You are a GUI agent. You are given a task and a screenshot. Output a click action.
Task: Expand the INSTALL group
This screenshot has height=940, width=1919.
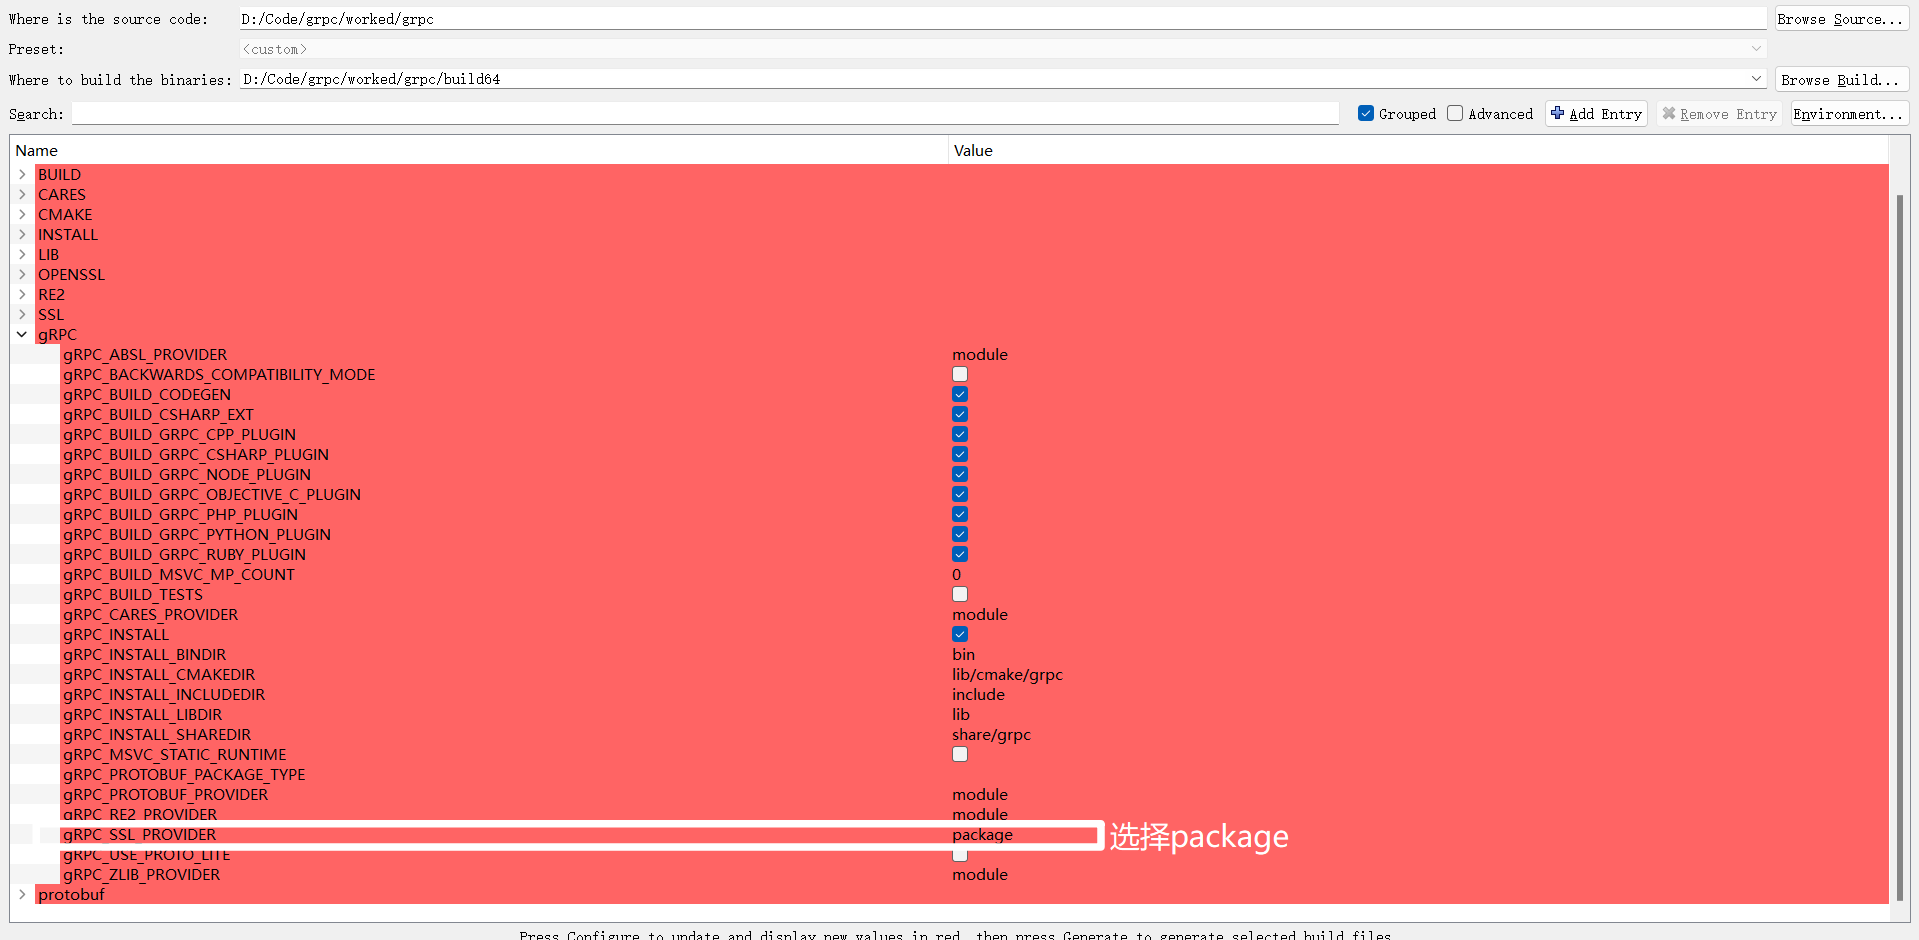(x=22, y=235)
